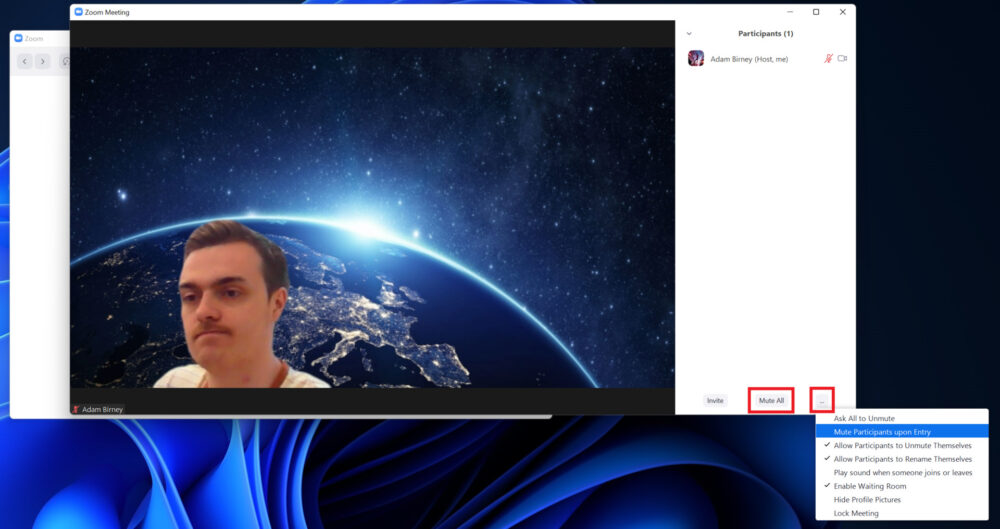Collapse the Participants panel with its chevron

(x=689, y=34)
